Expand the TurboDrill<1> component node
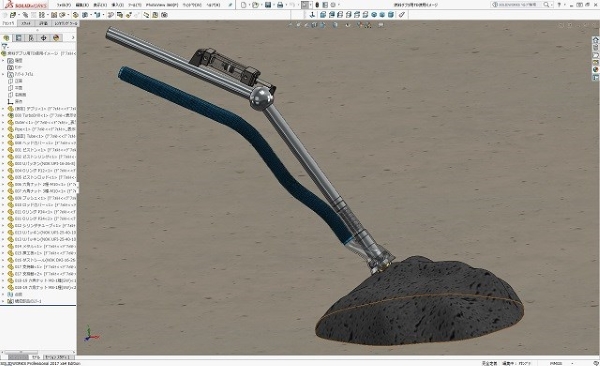 click(x=3, y=115)
